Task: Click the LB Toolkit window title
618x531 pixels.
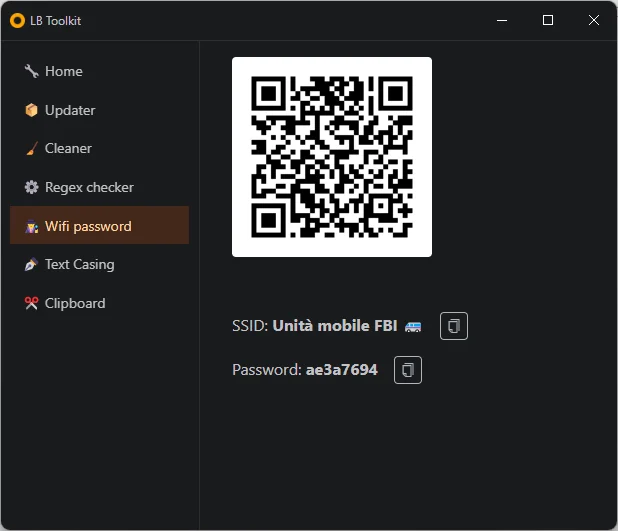Action: tap(56, 20)
